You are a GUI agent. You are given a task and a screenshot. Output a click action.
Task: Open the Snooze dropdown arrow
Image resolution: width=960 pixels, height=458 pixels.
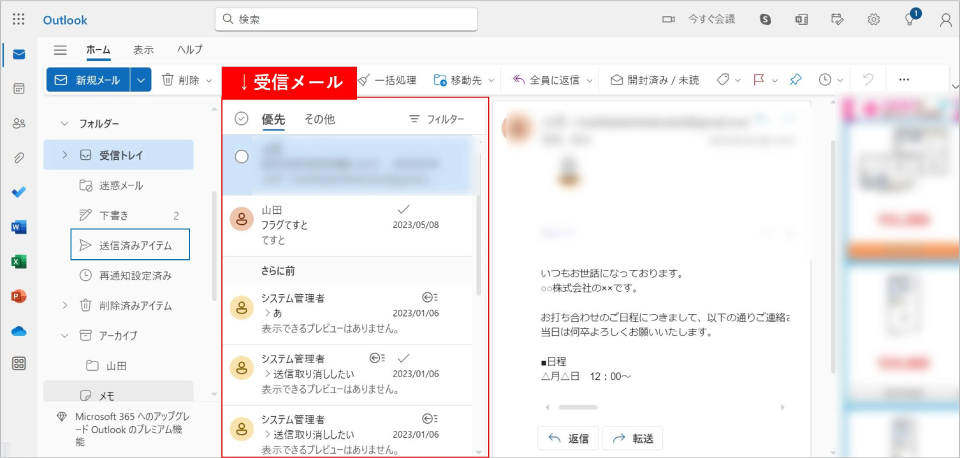(x=841, y=80)
